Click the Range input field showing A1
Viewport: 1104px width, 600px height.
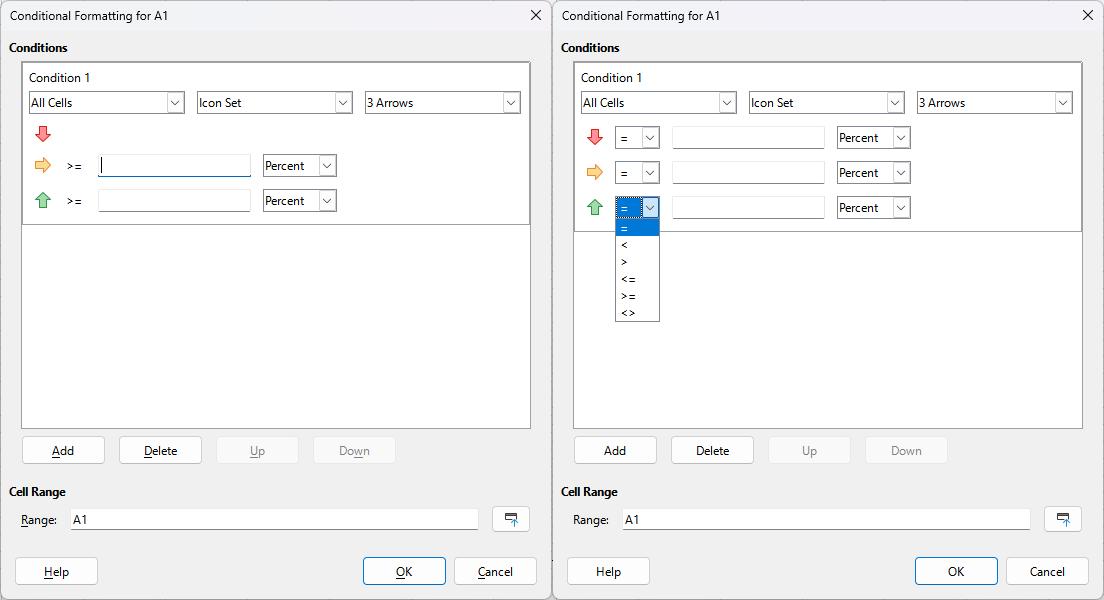tap(273, 518)
